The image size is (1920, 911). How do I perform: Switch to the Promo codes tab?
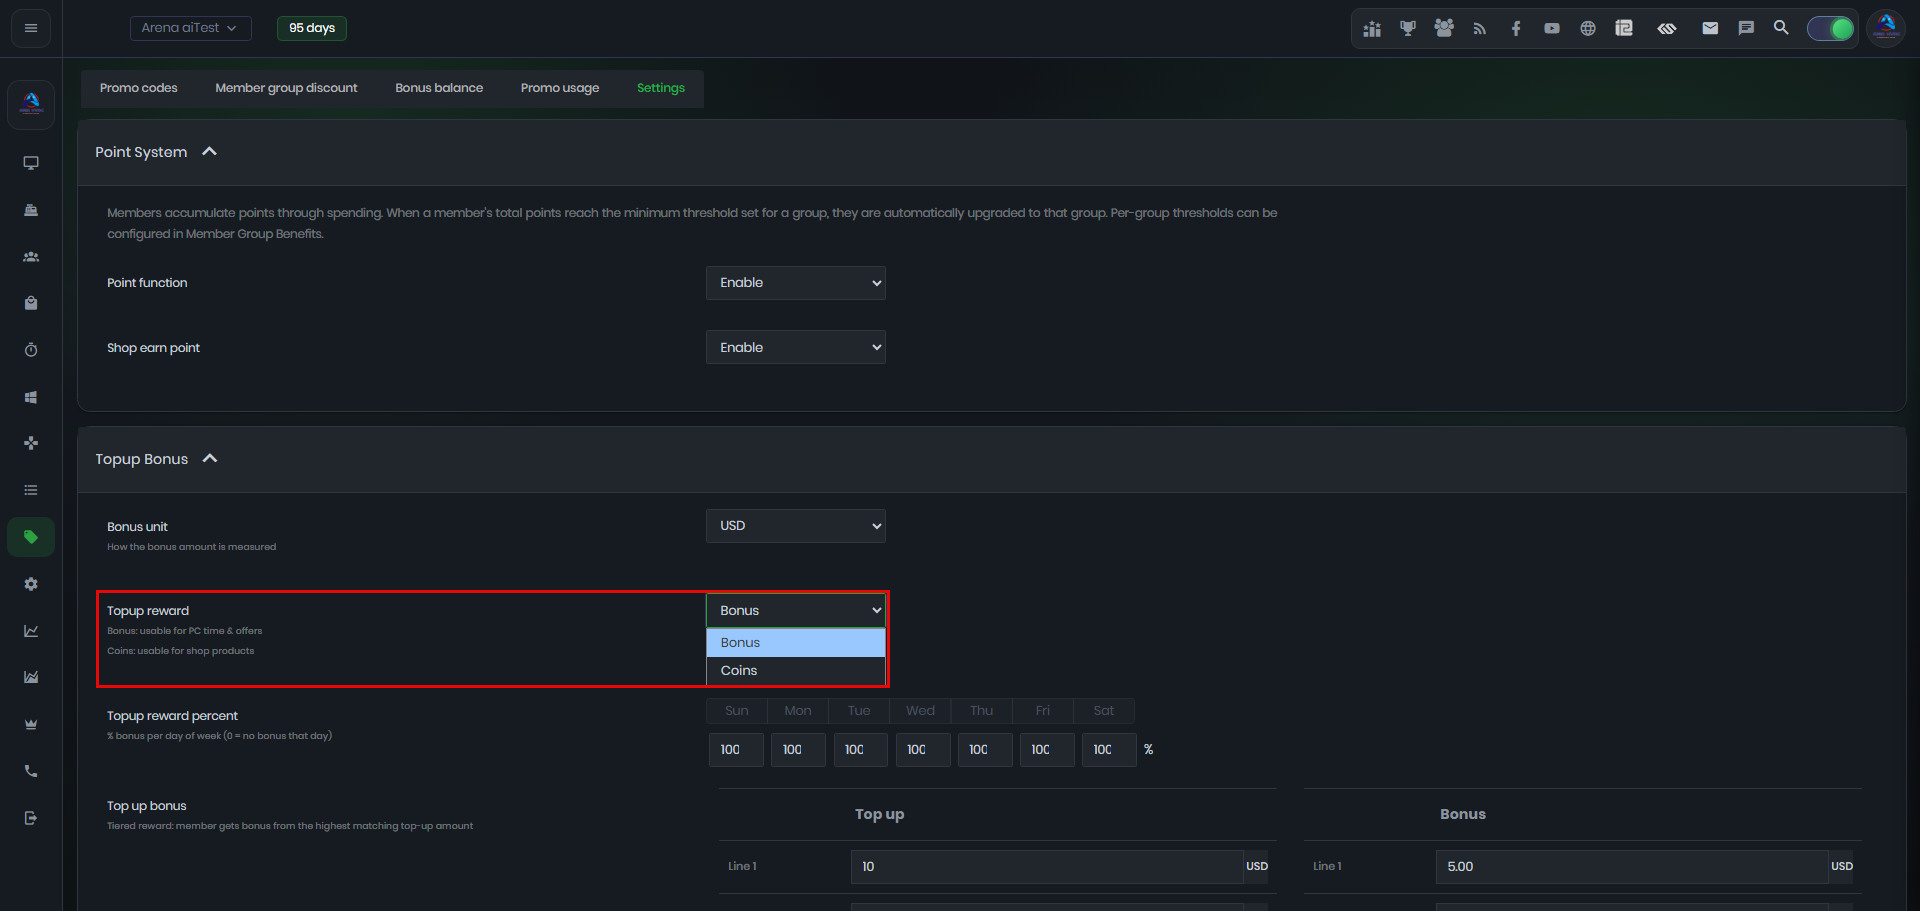coord(139,88)
